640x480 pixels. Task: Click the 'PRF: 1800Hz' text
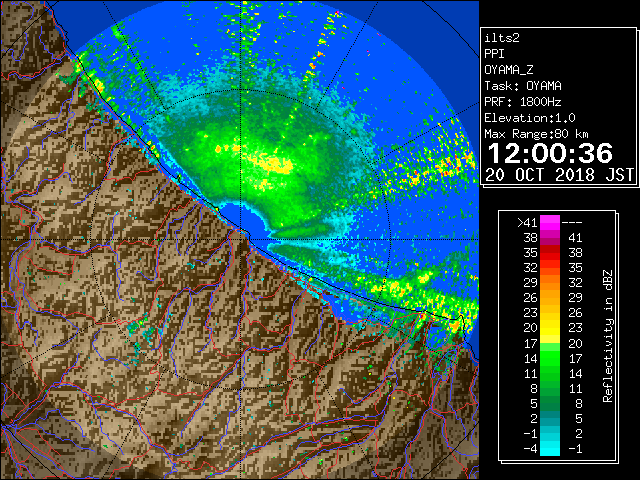tap(522, 102)
